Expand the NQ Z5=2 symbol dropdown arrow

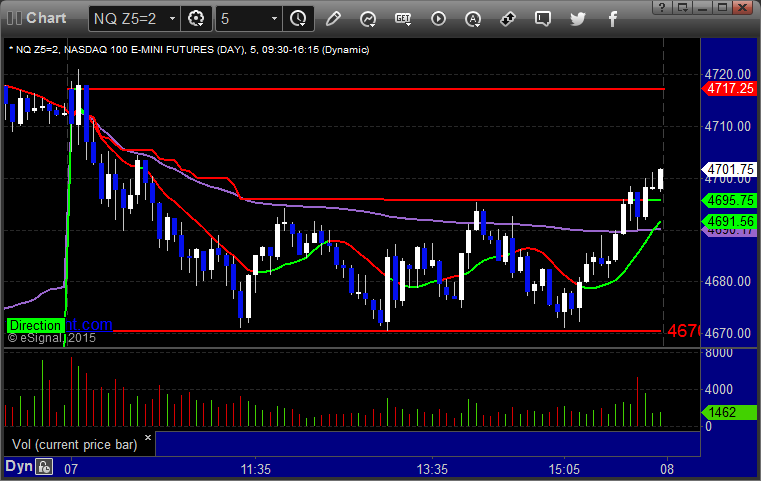point(172,19)
